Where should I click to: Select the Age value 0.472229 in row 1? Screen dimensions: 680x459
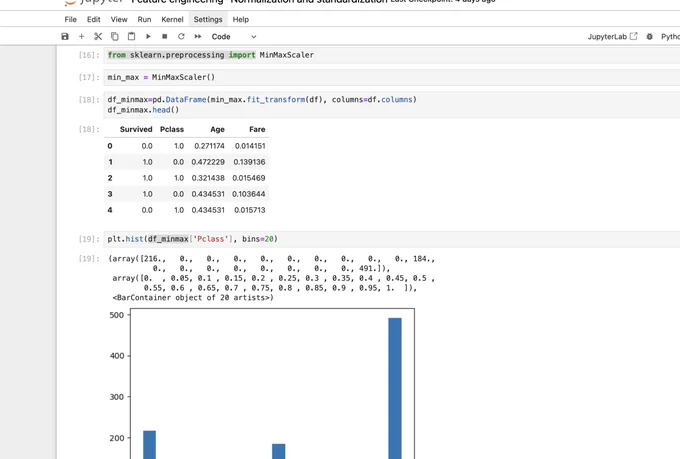tap(208, 162)
